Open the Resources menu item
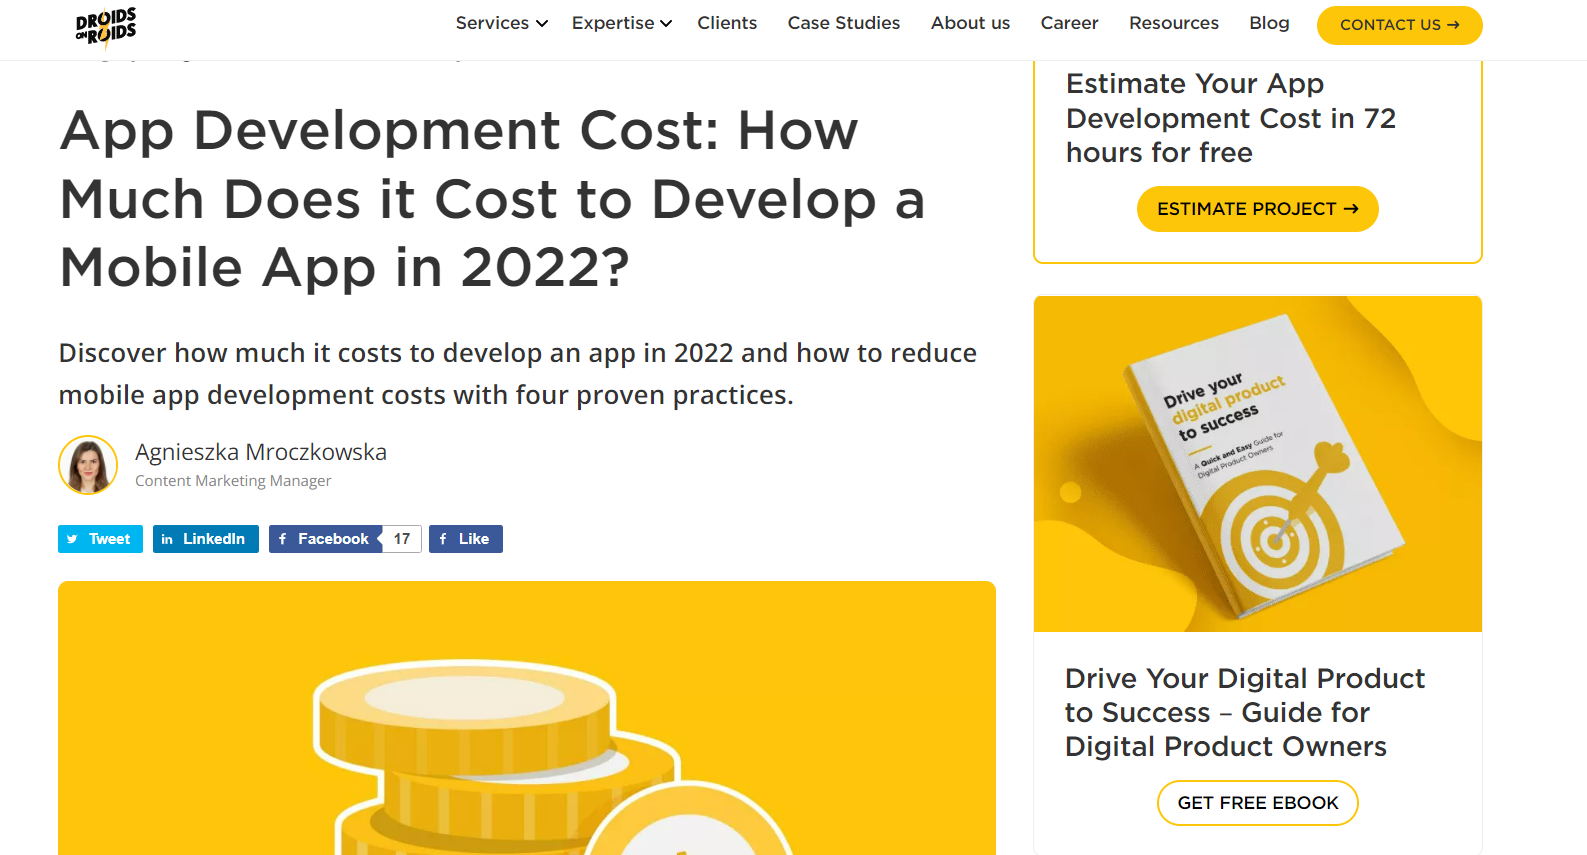 click(x=1173, y=23)
